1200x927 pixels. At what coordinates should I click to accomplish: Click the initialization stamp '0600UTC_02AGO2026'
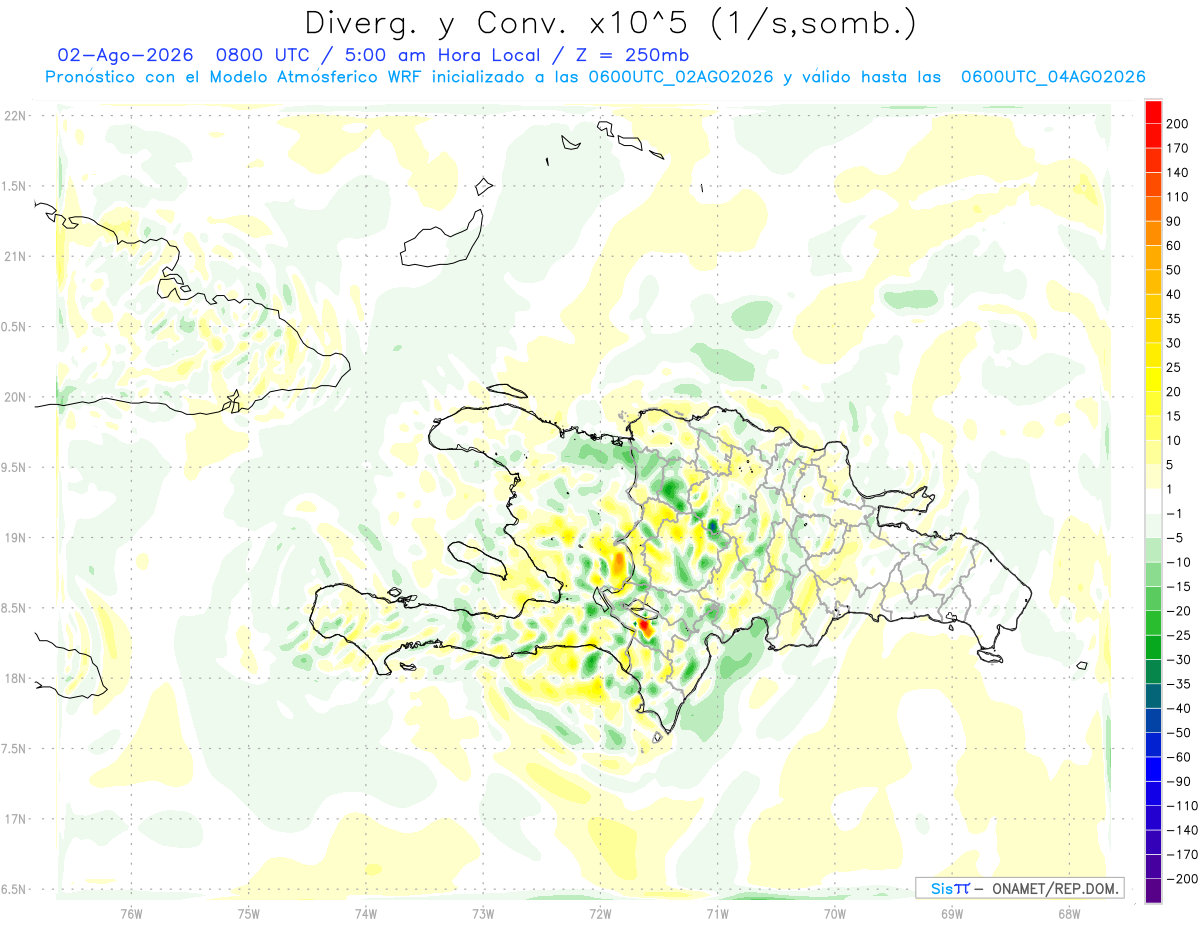[x=681, y=77]
